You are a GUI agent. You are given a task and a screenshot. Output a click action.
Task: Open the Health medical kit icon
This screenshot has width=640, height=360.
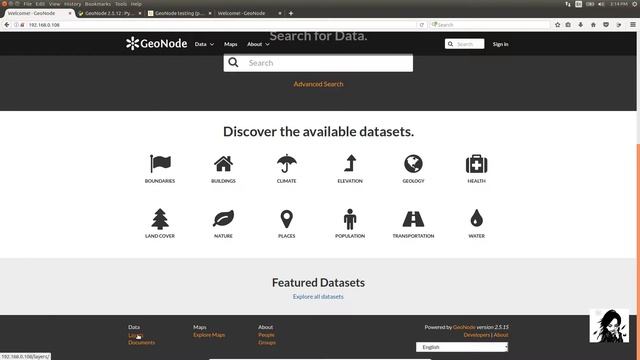click(476, 164)
